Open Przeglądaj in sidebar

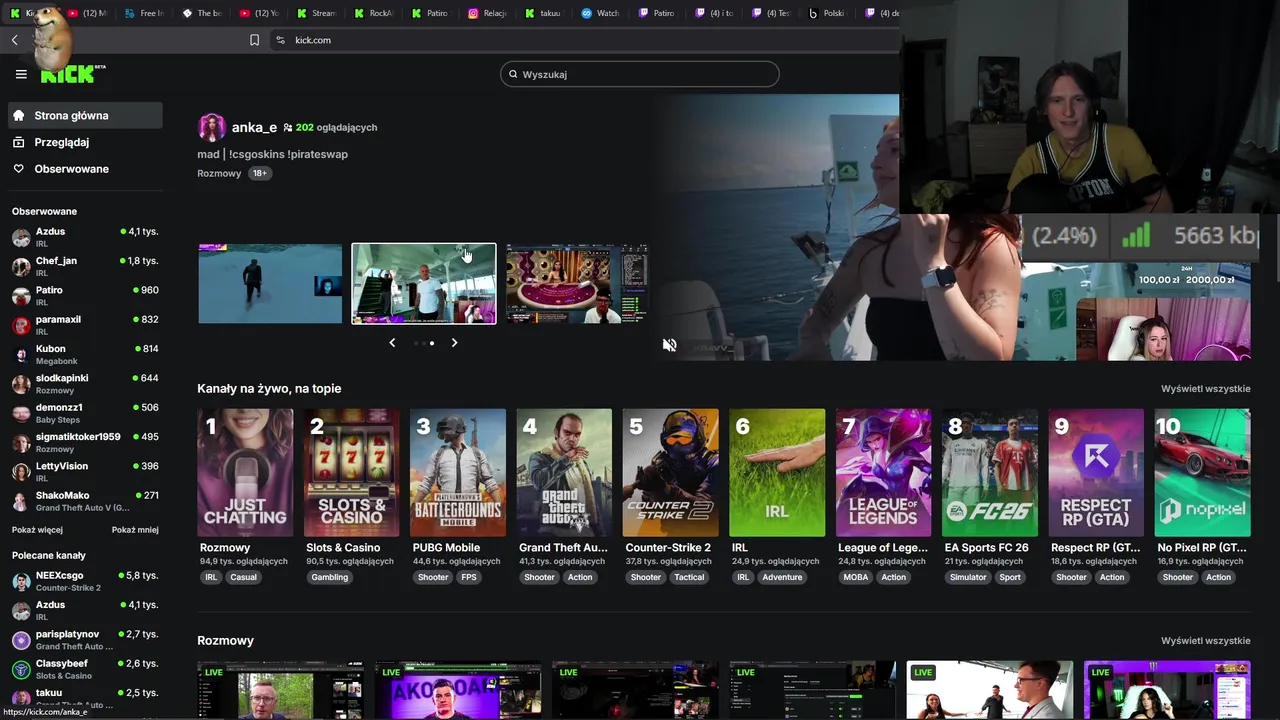(x=85, y=142)
